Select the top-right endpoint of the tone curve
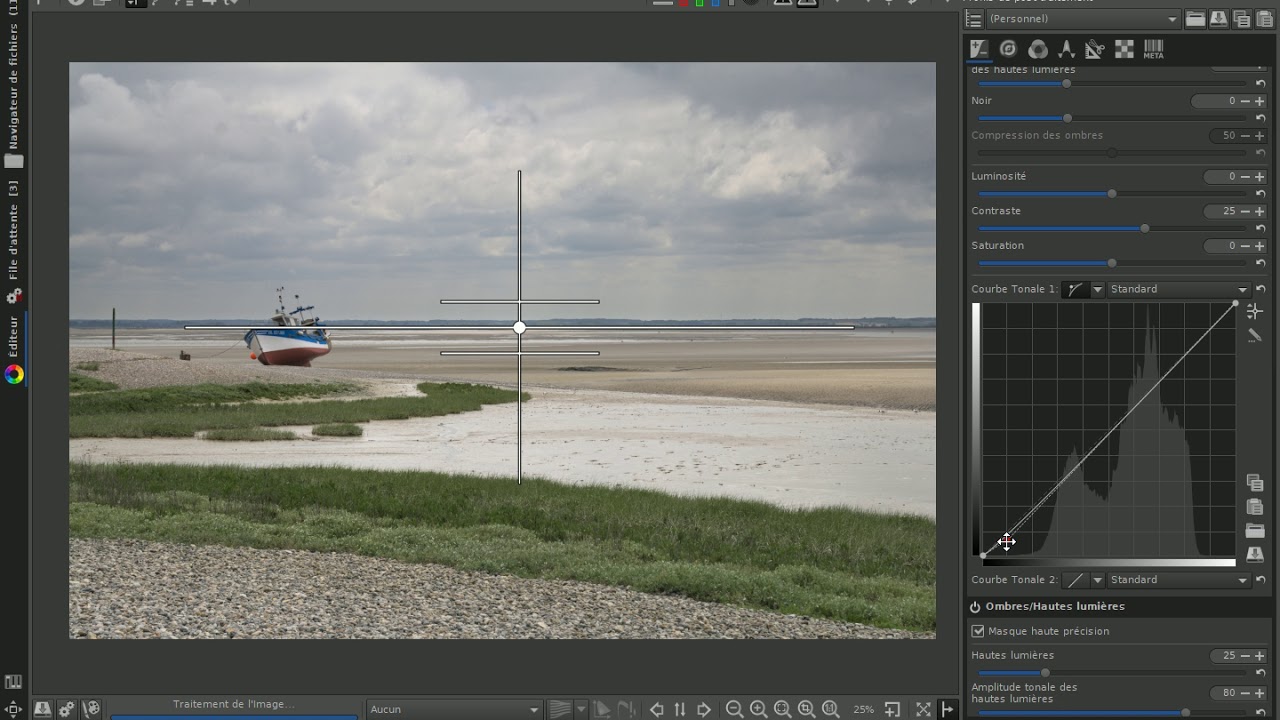Viewport: 1280px width, 720px height. [x=1236, y=303]
